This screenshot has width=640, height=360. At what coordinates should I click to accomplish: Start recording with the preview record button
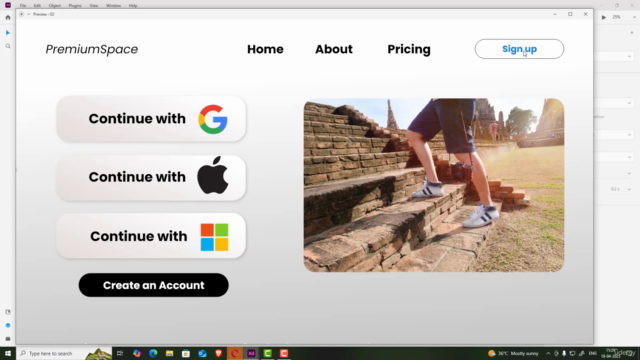pos(21,14)
